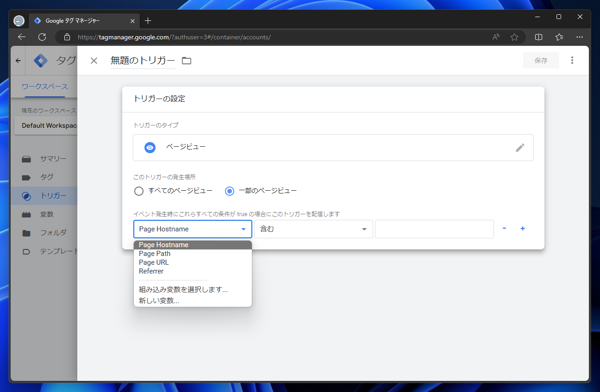This screenshot has height=392, width=600.
Task: Open タグ in the sidebar
Action: [x=46, y=177]
